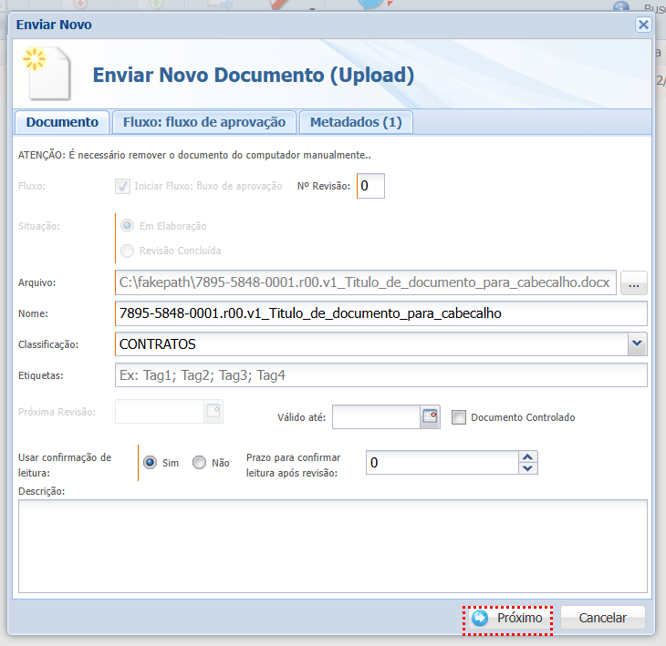Enable the Documento Controlado checkbox
The image size is (666, 646).
[459, 417]
